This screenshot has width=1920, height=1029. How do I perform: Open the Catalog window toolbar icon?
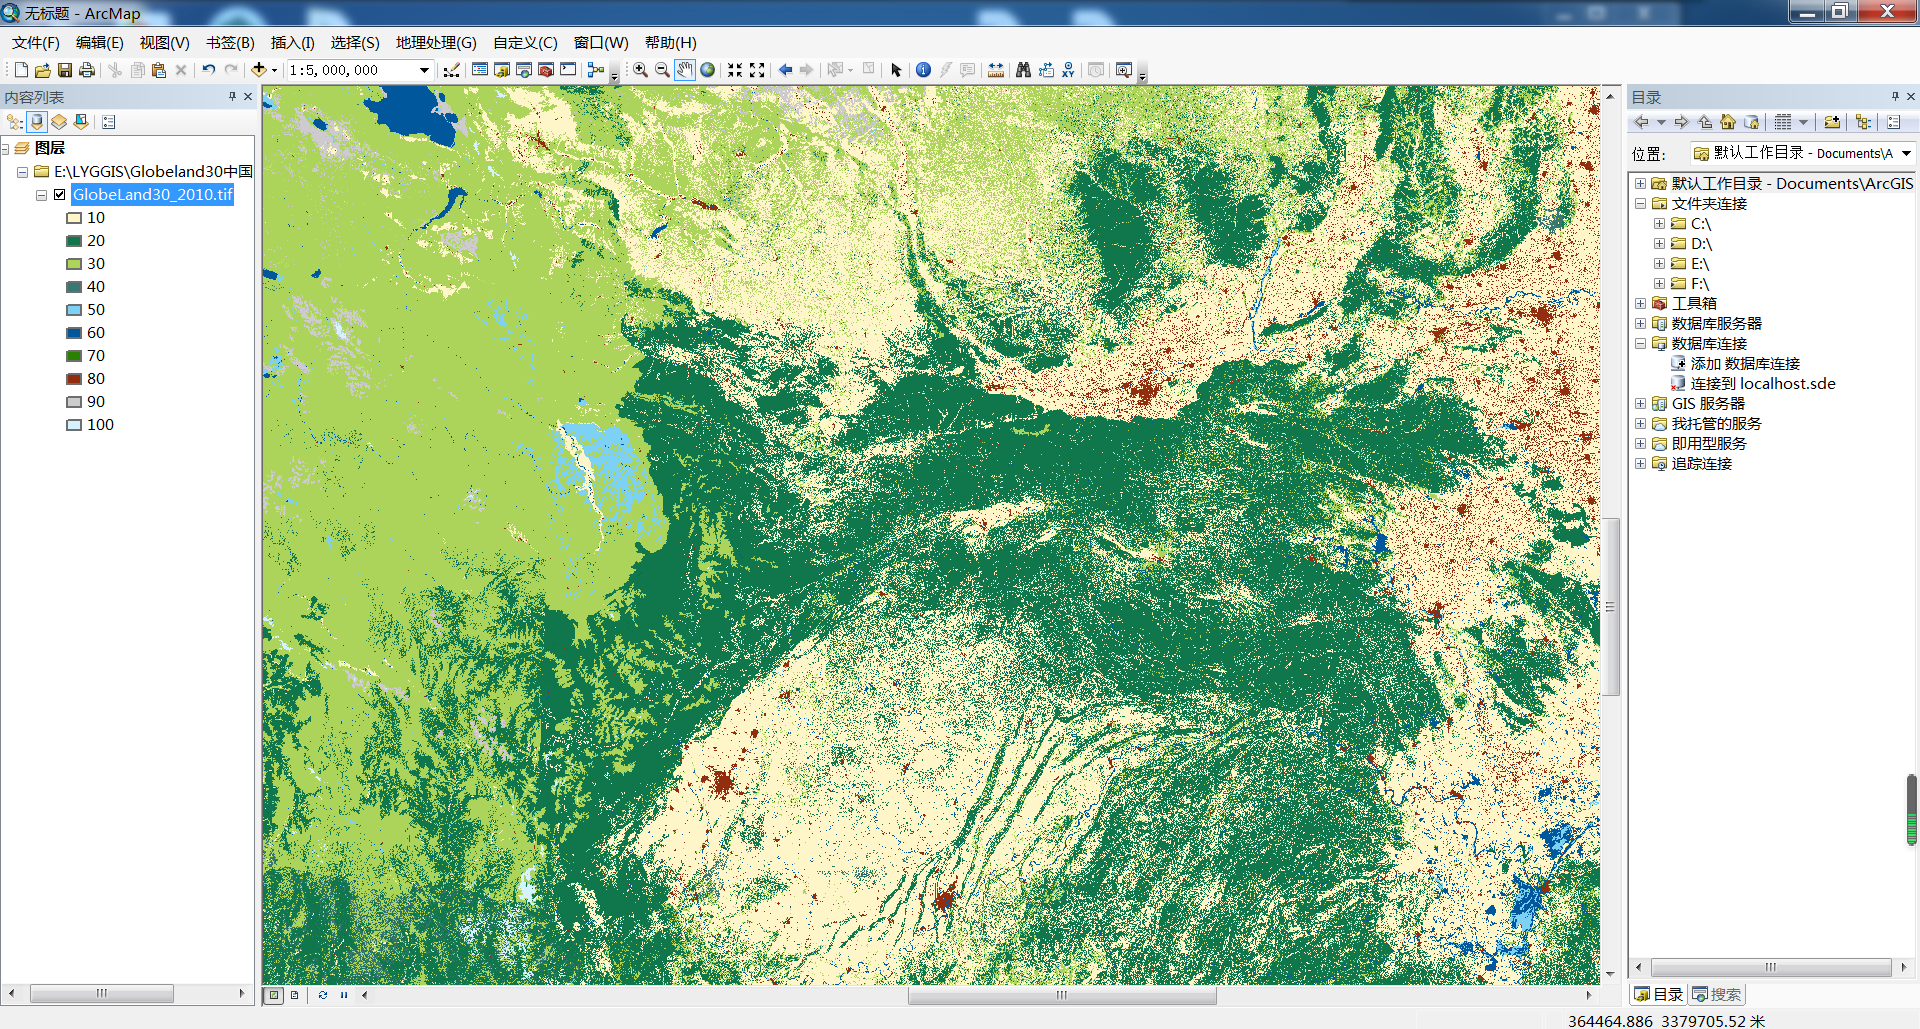pyautogui.click(x=502, y=70)
